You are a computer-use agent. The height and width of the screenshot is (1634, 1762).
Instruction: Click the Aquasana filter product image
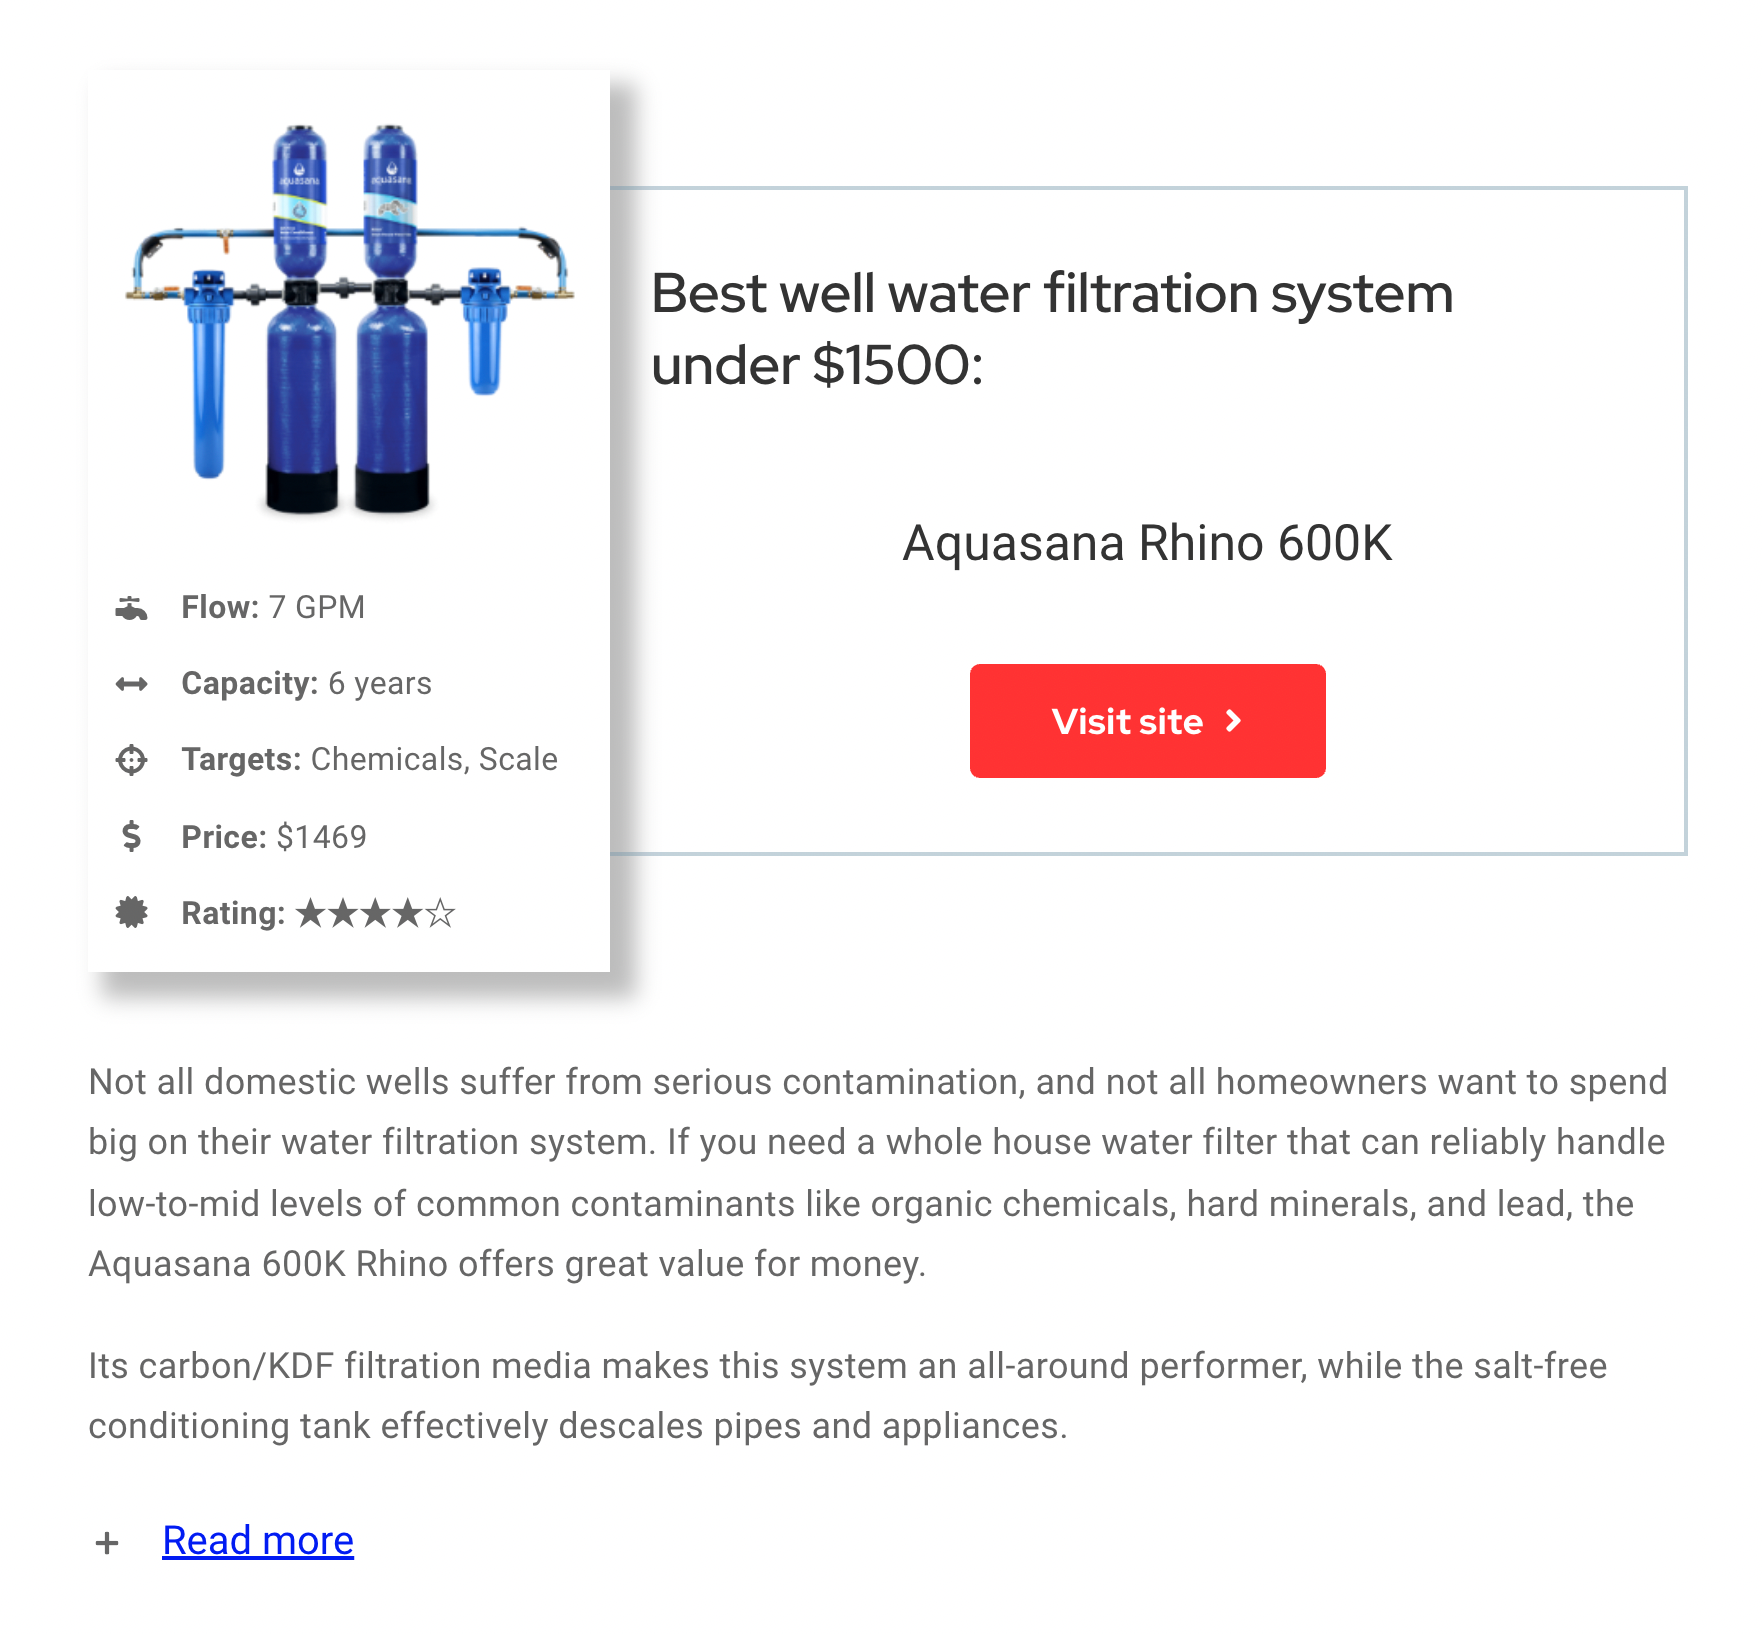pos(349,318)
